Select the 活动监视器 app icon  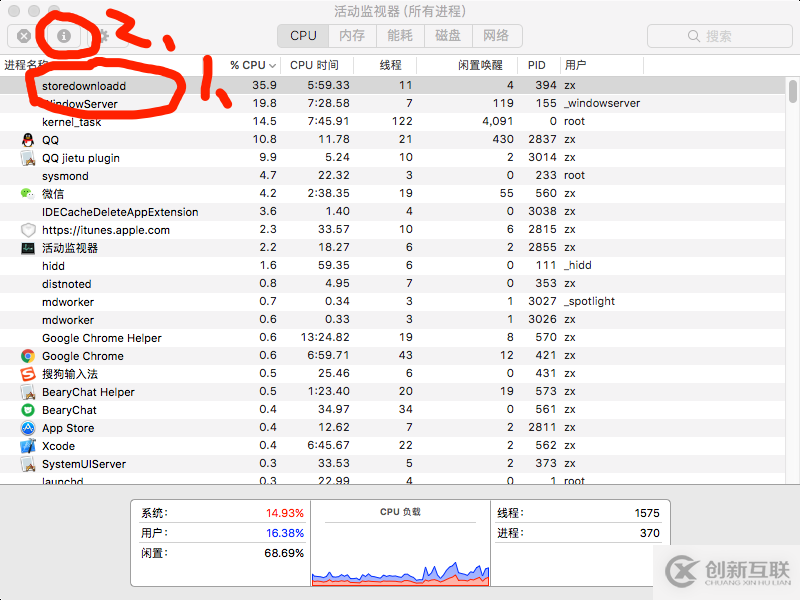28,248
